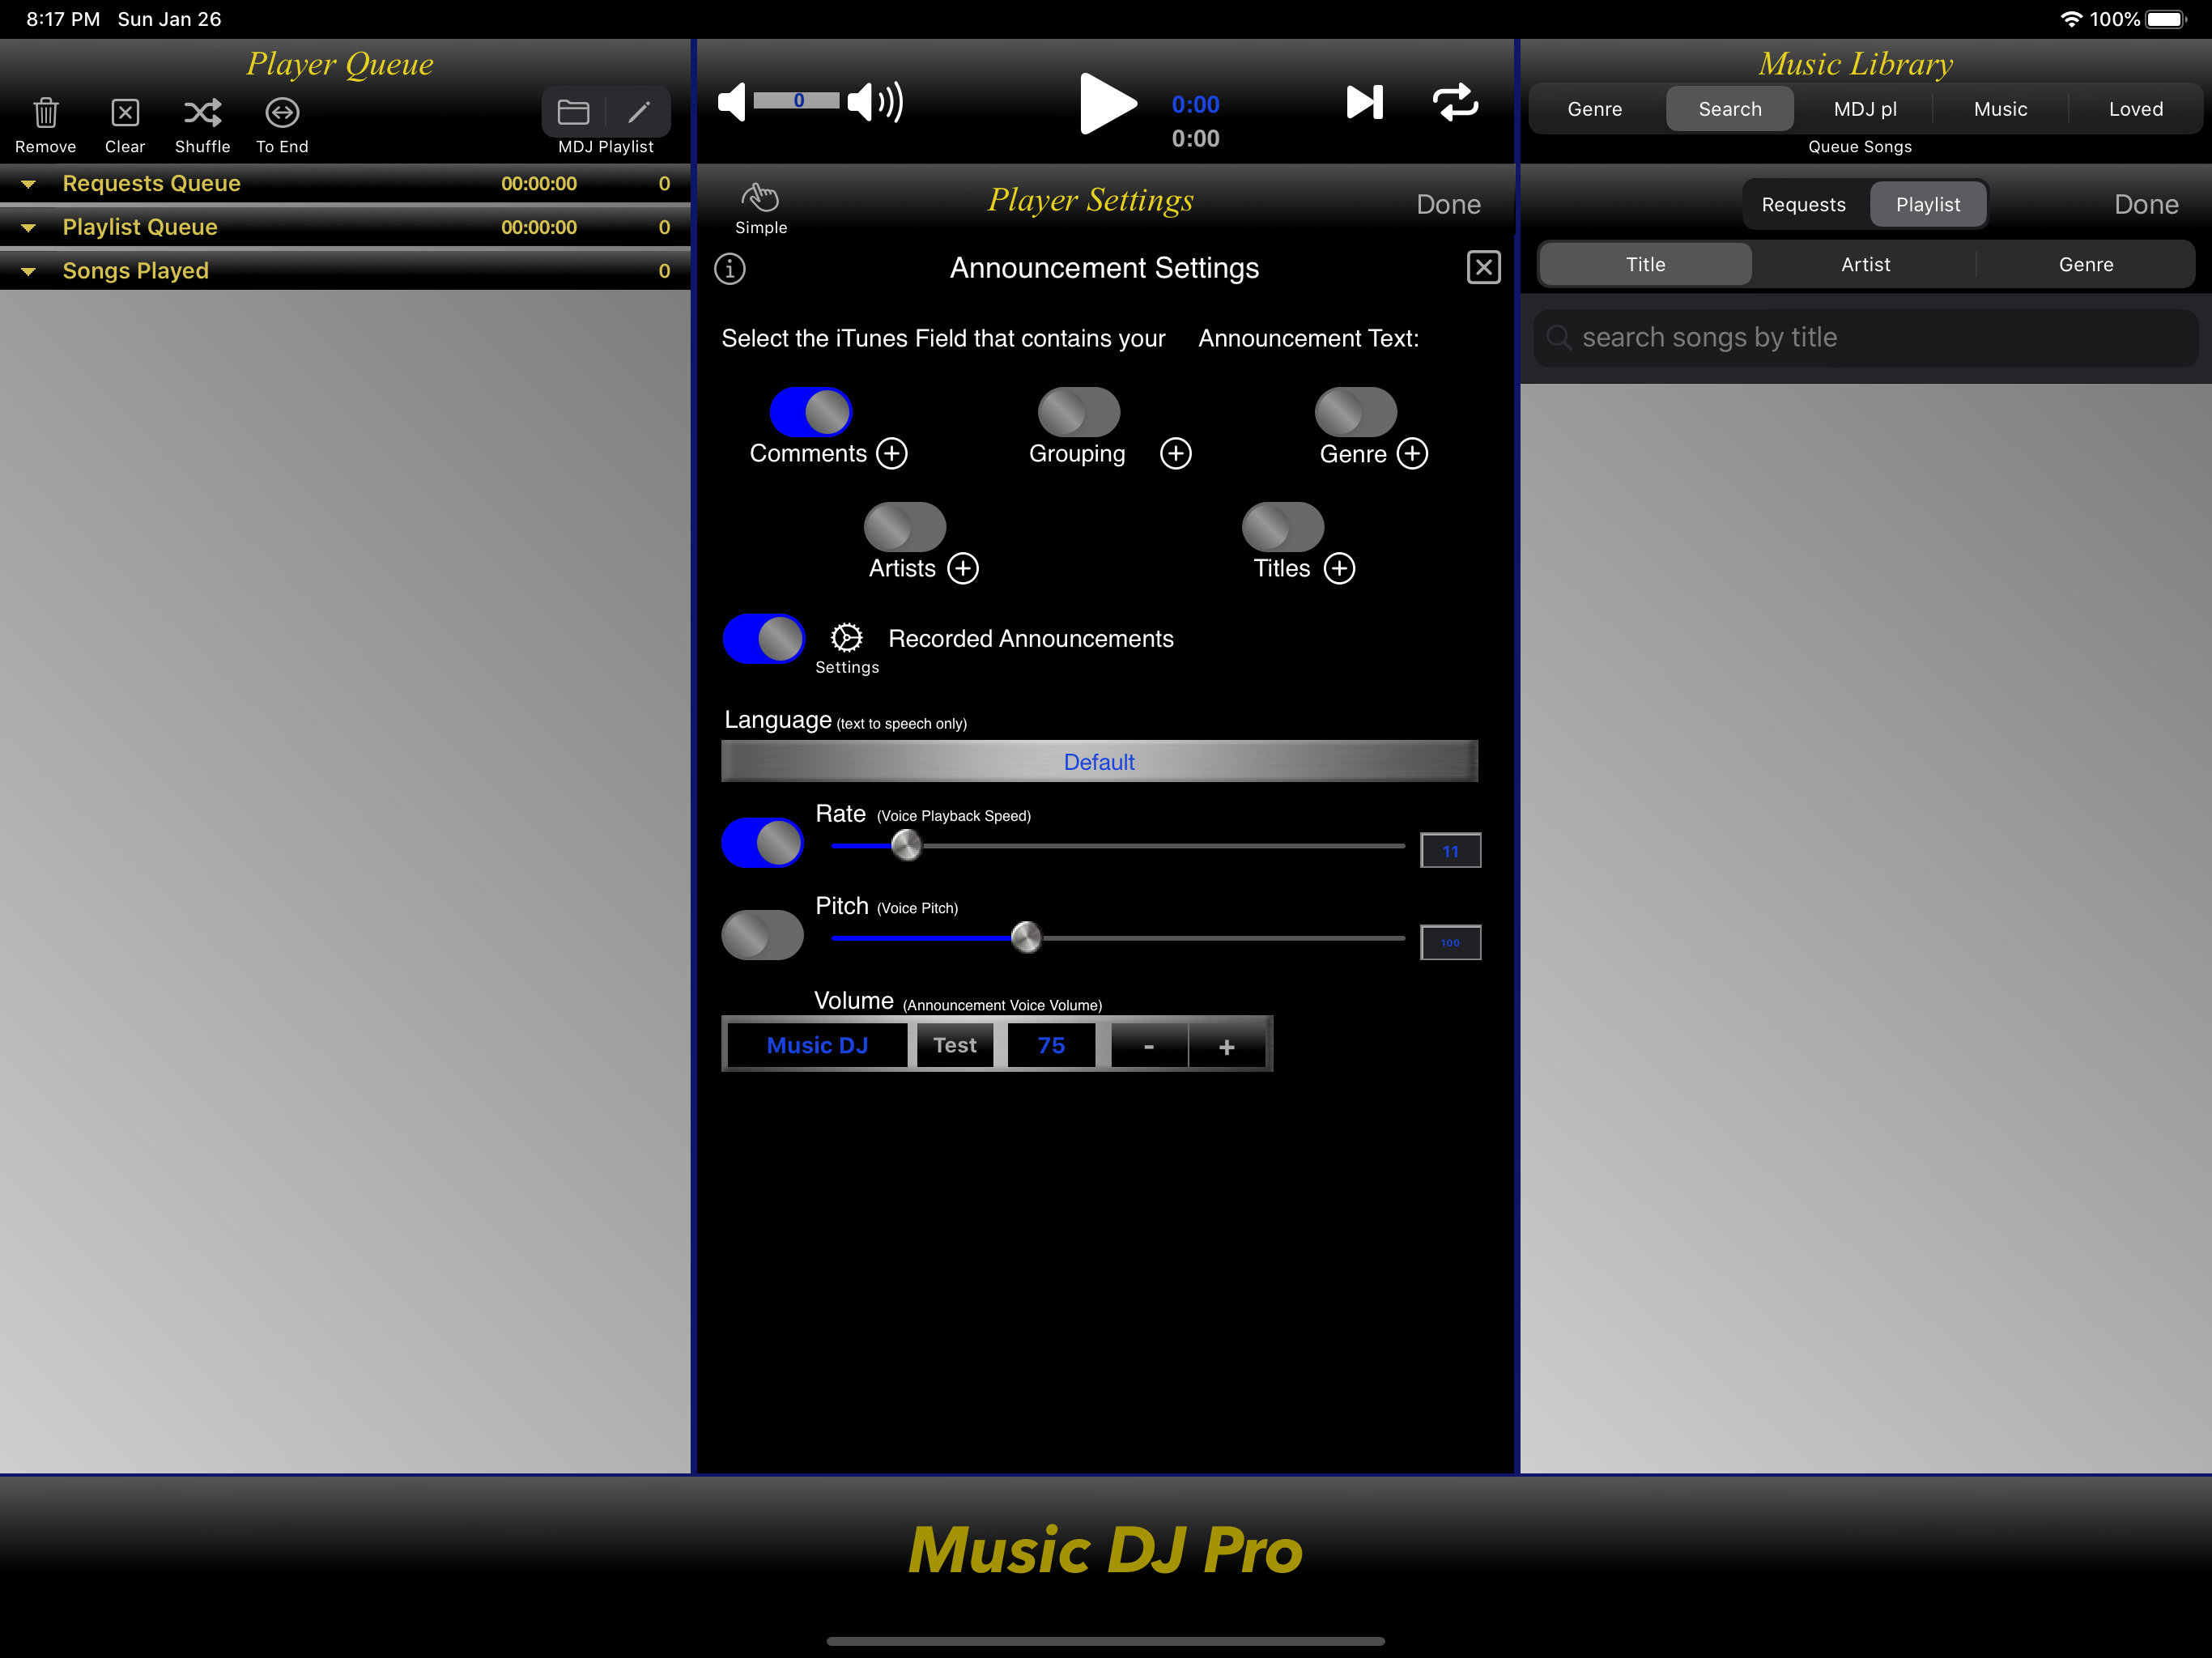
Task: Open the MDJ Playlist folder icon
Action: tap(573, 112)
